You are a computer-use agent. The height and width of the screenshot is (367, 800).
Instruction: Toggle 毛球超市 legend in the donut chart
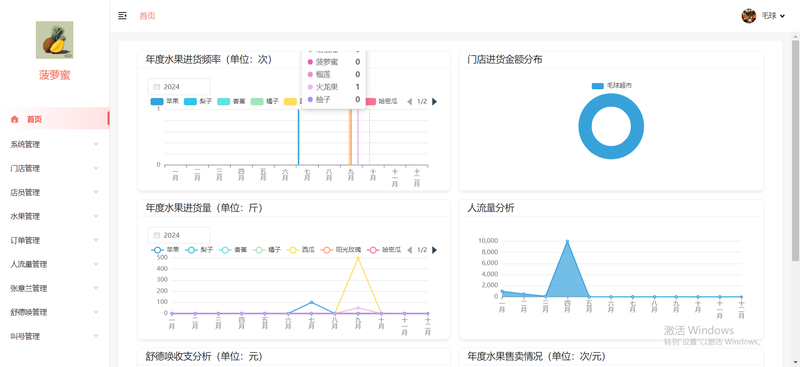tap(611, 86)
